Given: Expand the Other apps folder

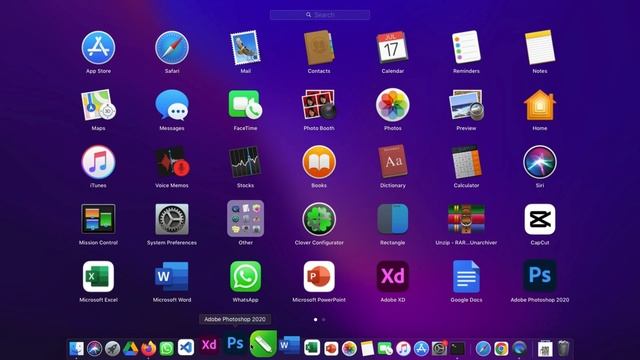Looking at the screenshot, I should 245,218.
